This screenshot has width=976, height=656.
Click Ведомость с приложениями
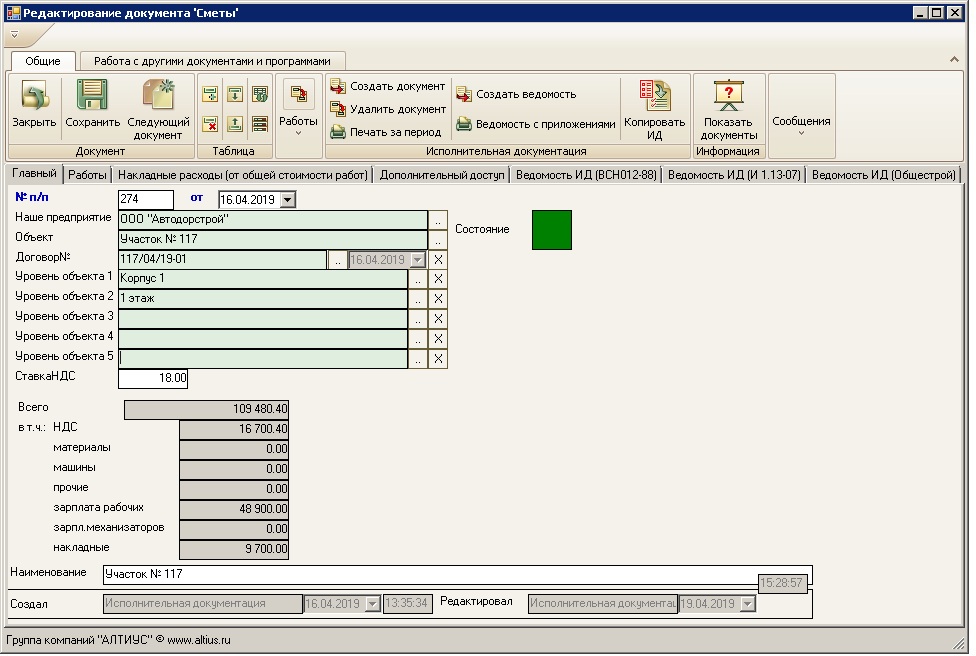(x=535, y=124)
